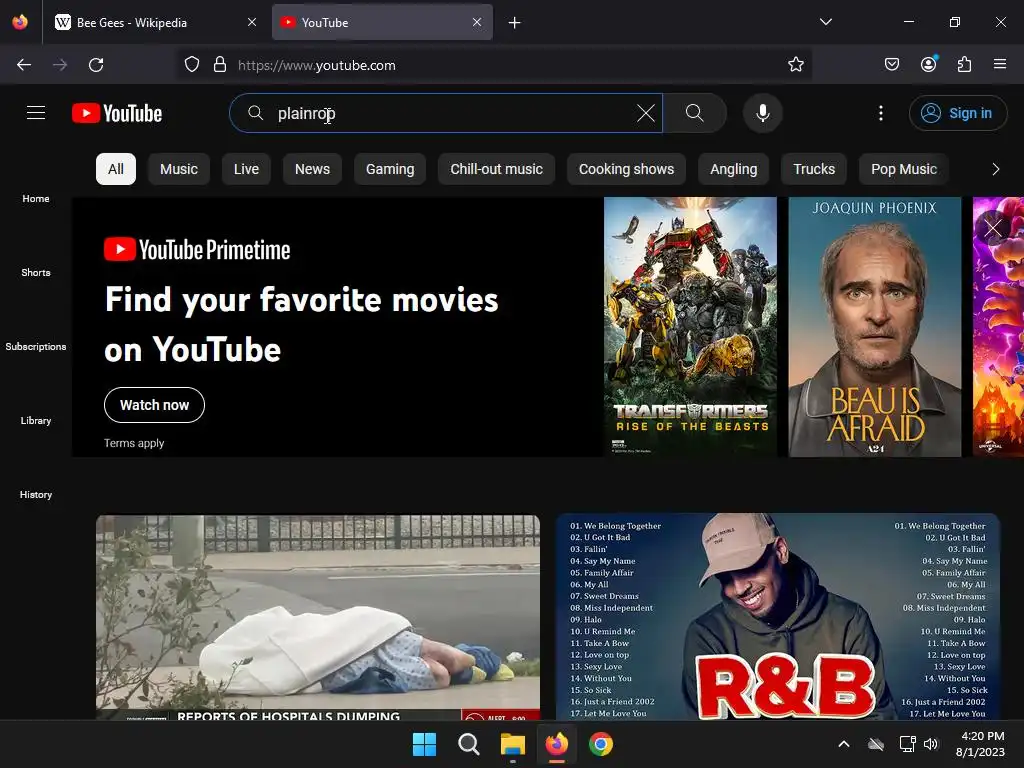Close the Bee Gees Wikipedia tab
This screenshot has height=768, width=1024.
coord(251,22)
